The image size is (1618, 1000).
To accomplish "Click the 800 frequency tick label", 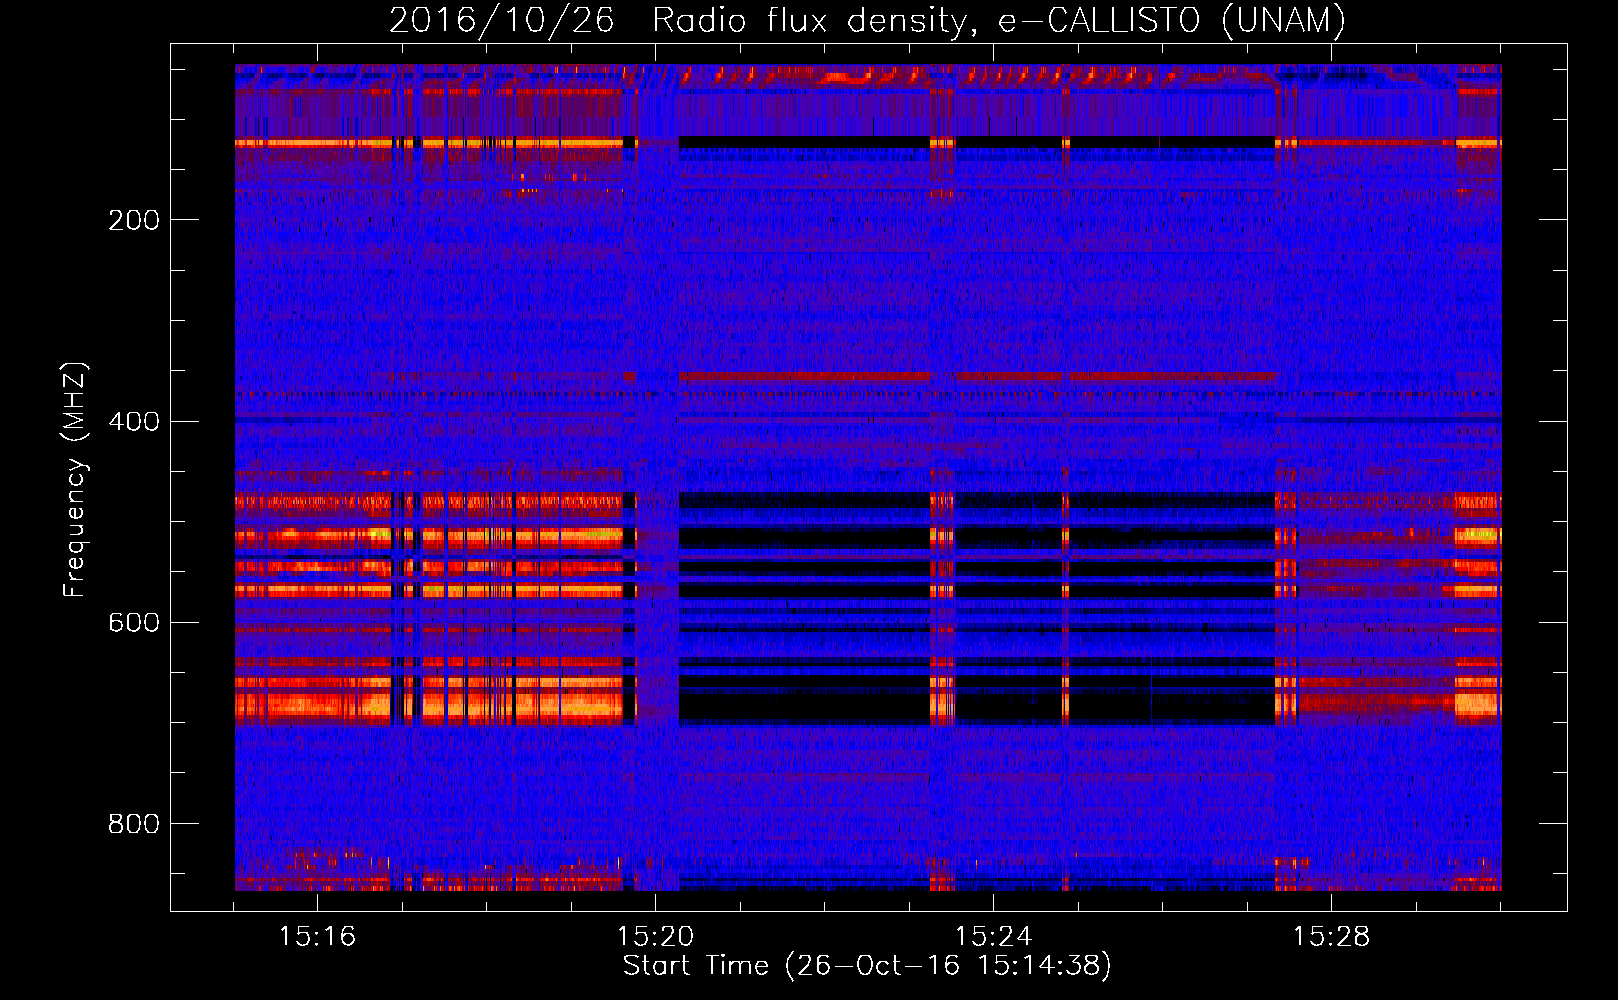I will [134, 824].
